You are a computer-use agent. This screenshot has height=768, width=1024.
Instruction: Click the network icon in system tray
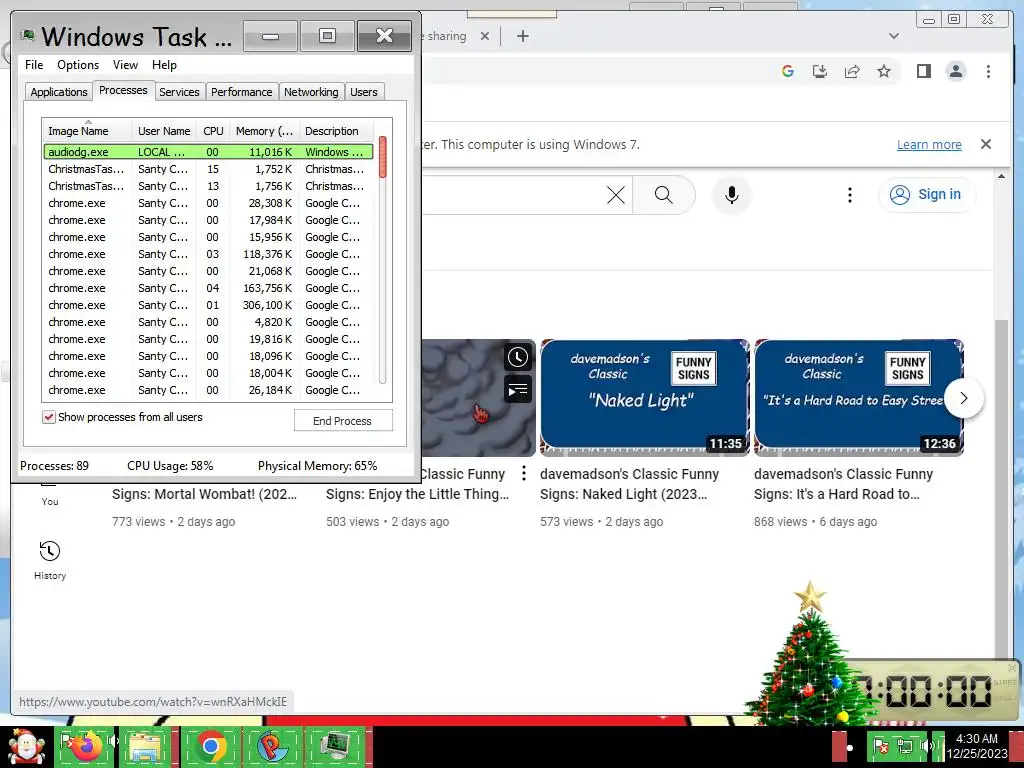pos(904,746)
